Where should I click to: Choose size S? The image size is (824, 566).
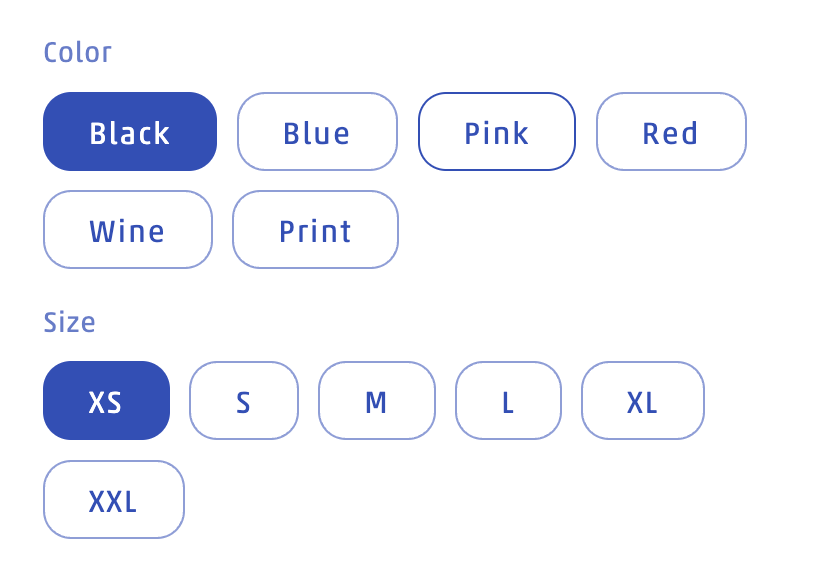(x=244, y=401)
